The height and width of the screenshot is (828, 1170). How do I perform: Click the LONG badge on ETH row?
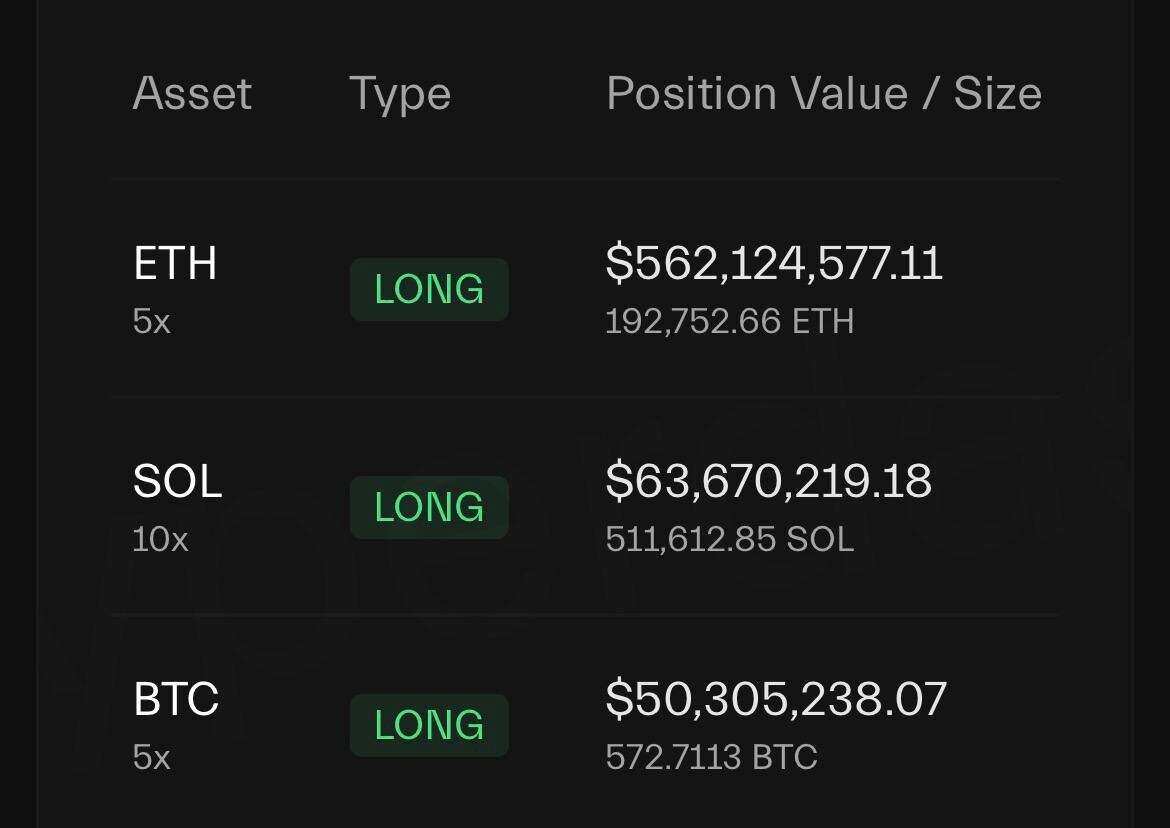click(429, 289)
